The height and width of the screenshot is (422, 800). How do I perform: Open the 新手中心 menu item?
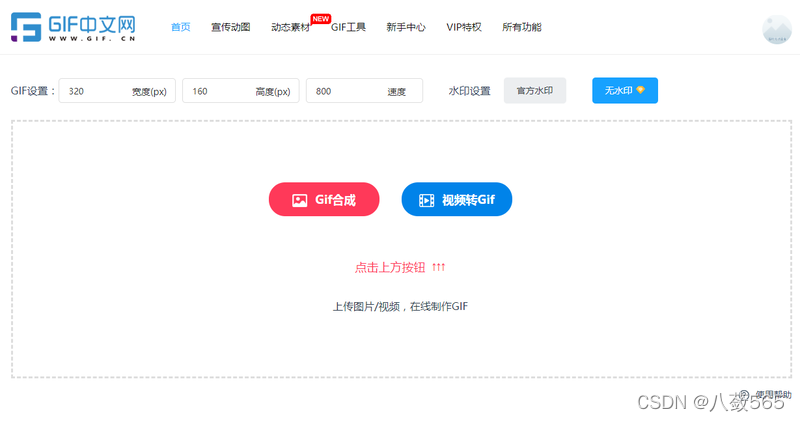tap(406, 27)
